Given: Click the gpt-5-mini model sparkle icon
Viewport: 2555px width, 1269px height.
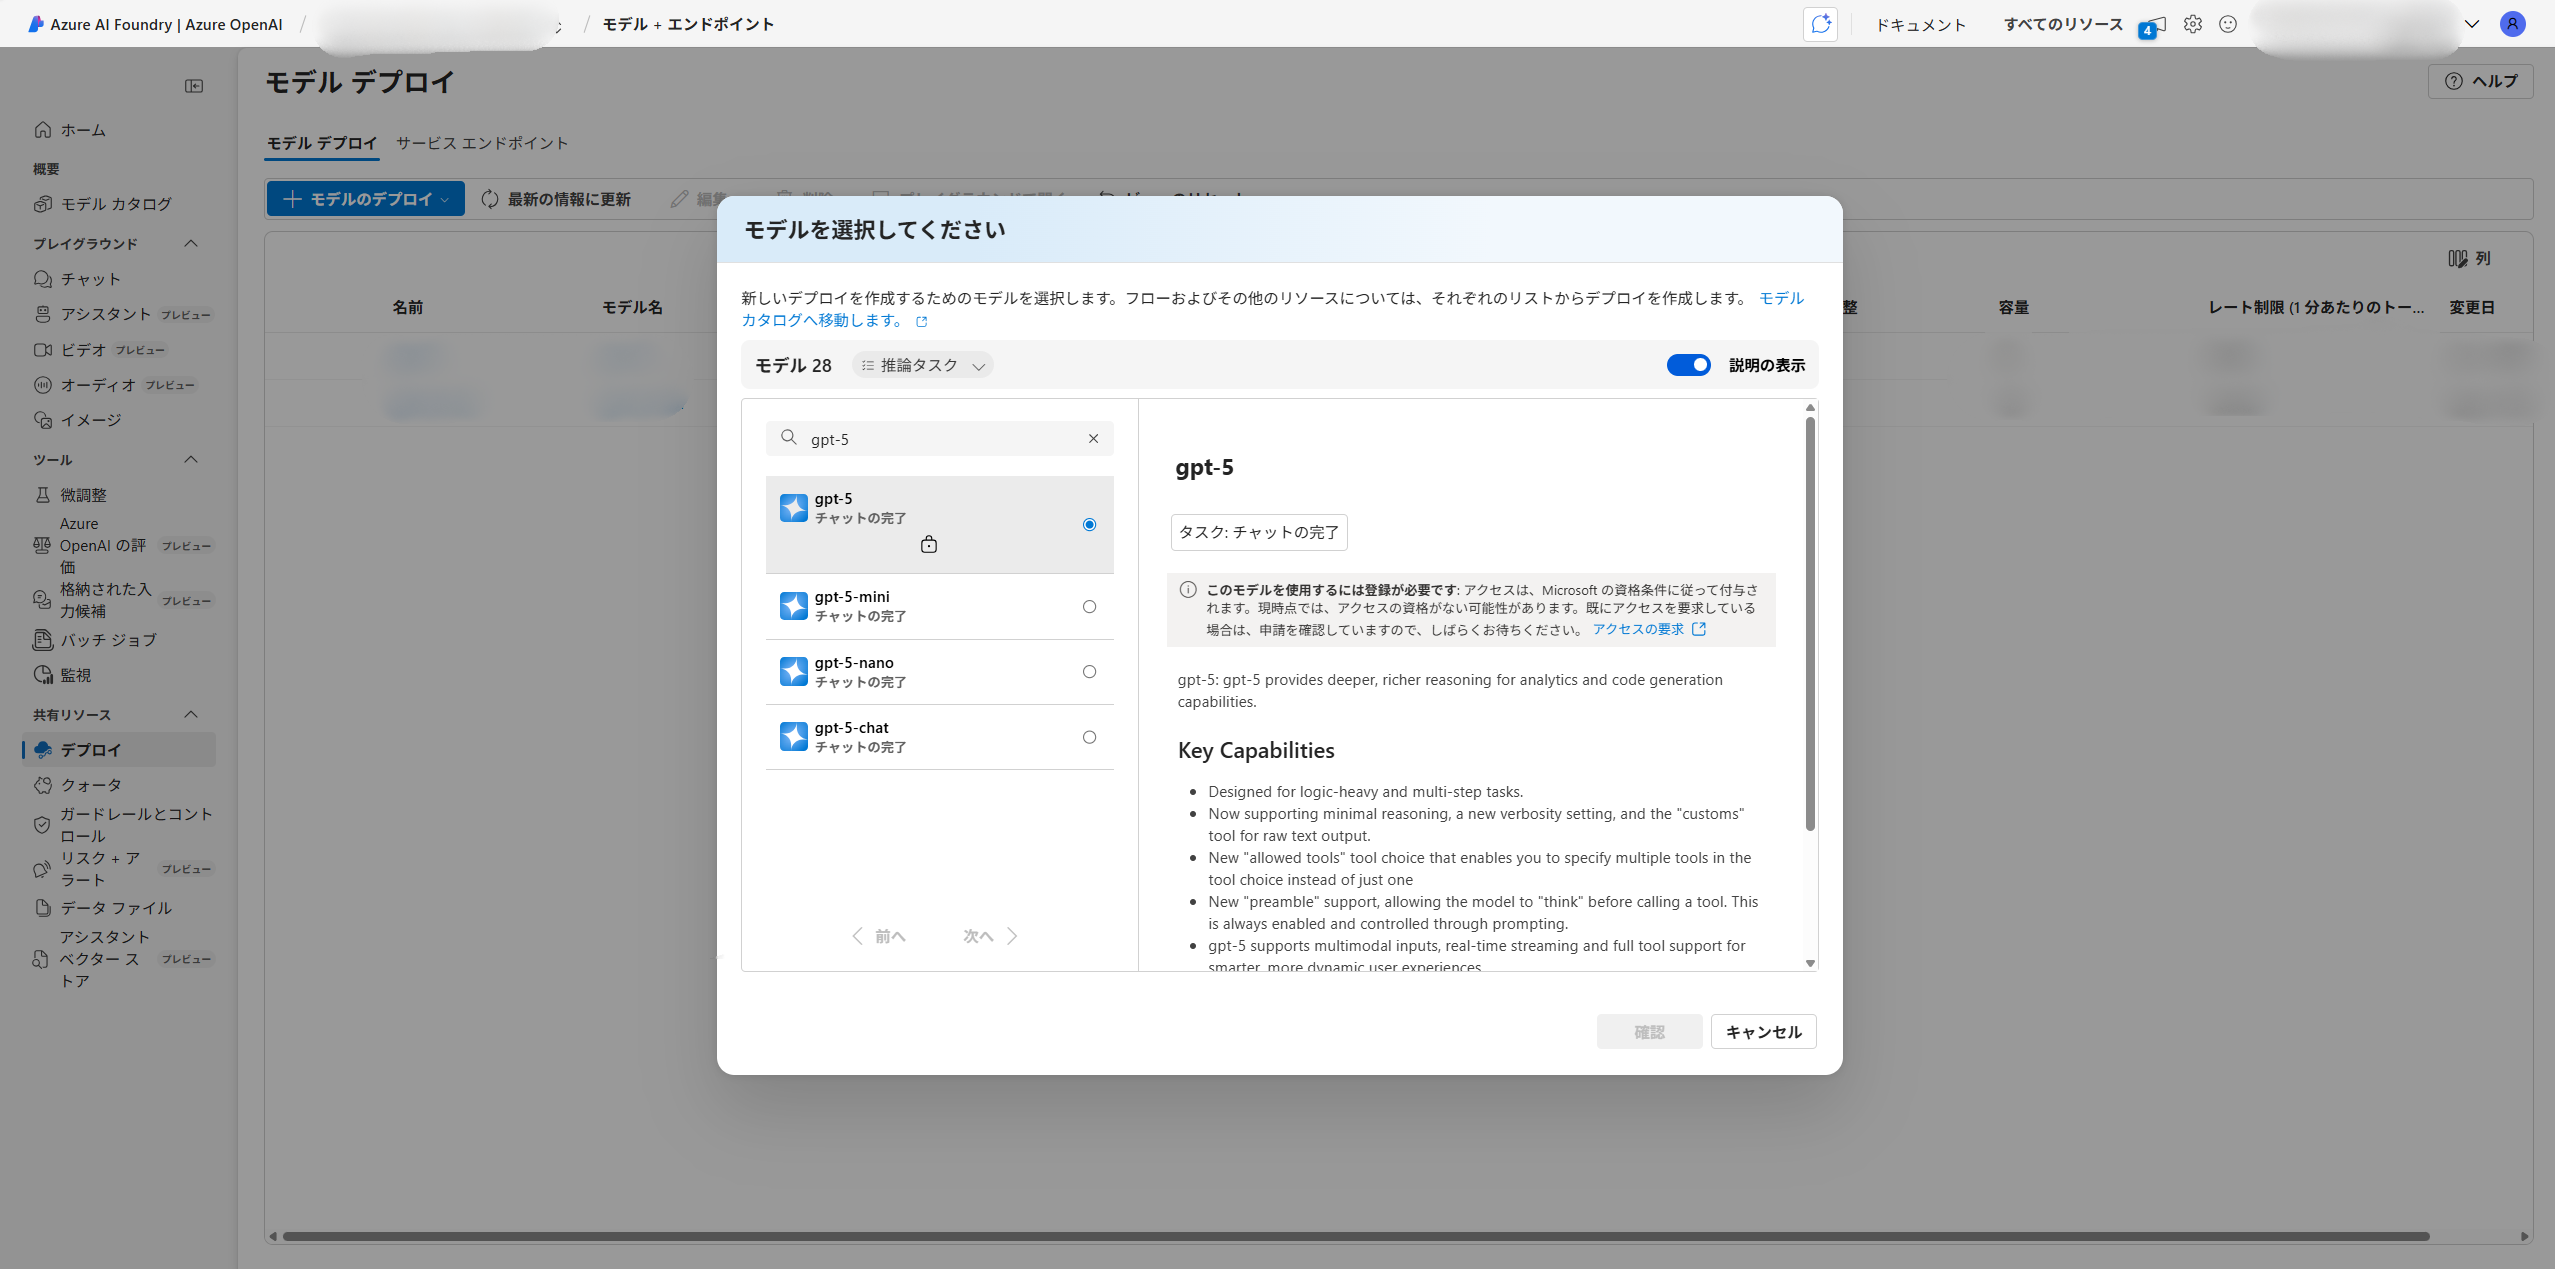Looking at the screenshot, I should click(793, 606).
